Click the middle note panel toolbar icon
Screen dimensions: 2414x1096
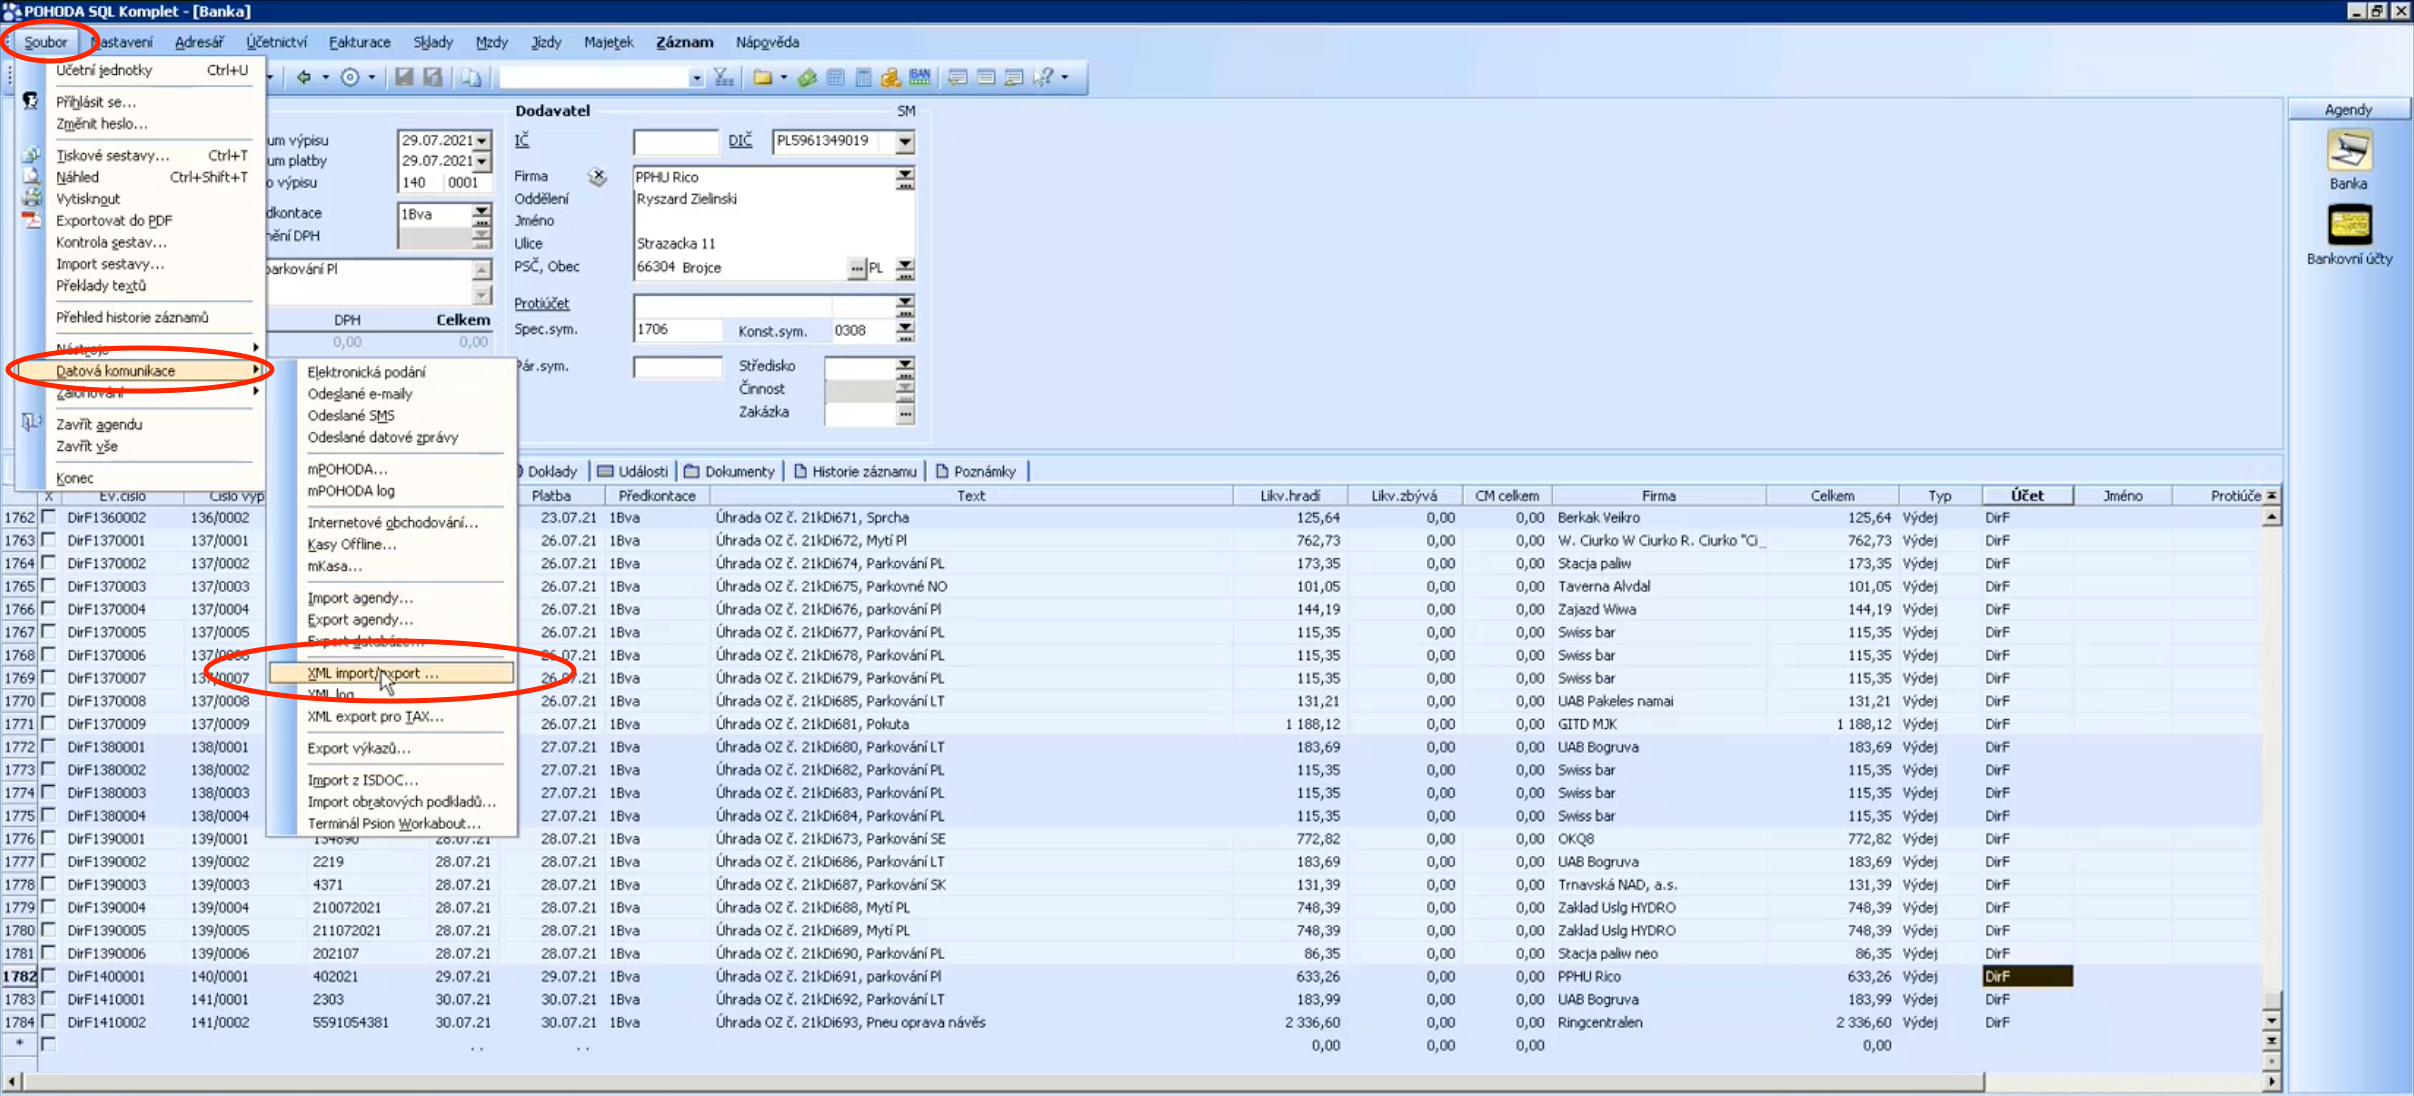pyautogui.click(x=986, y=77)
